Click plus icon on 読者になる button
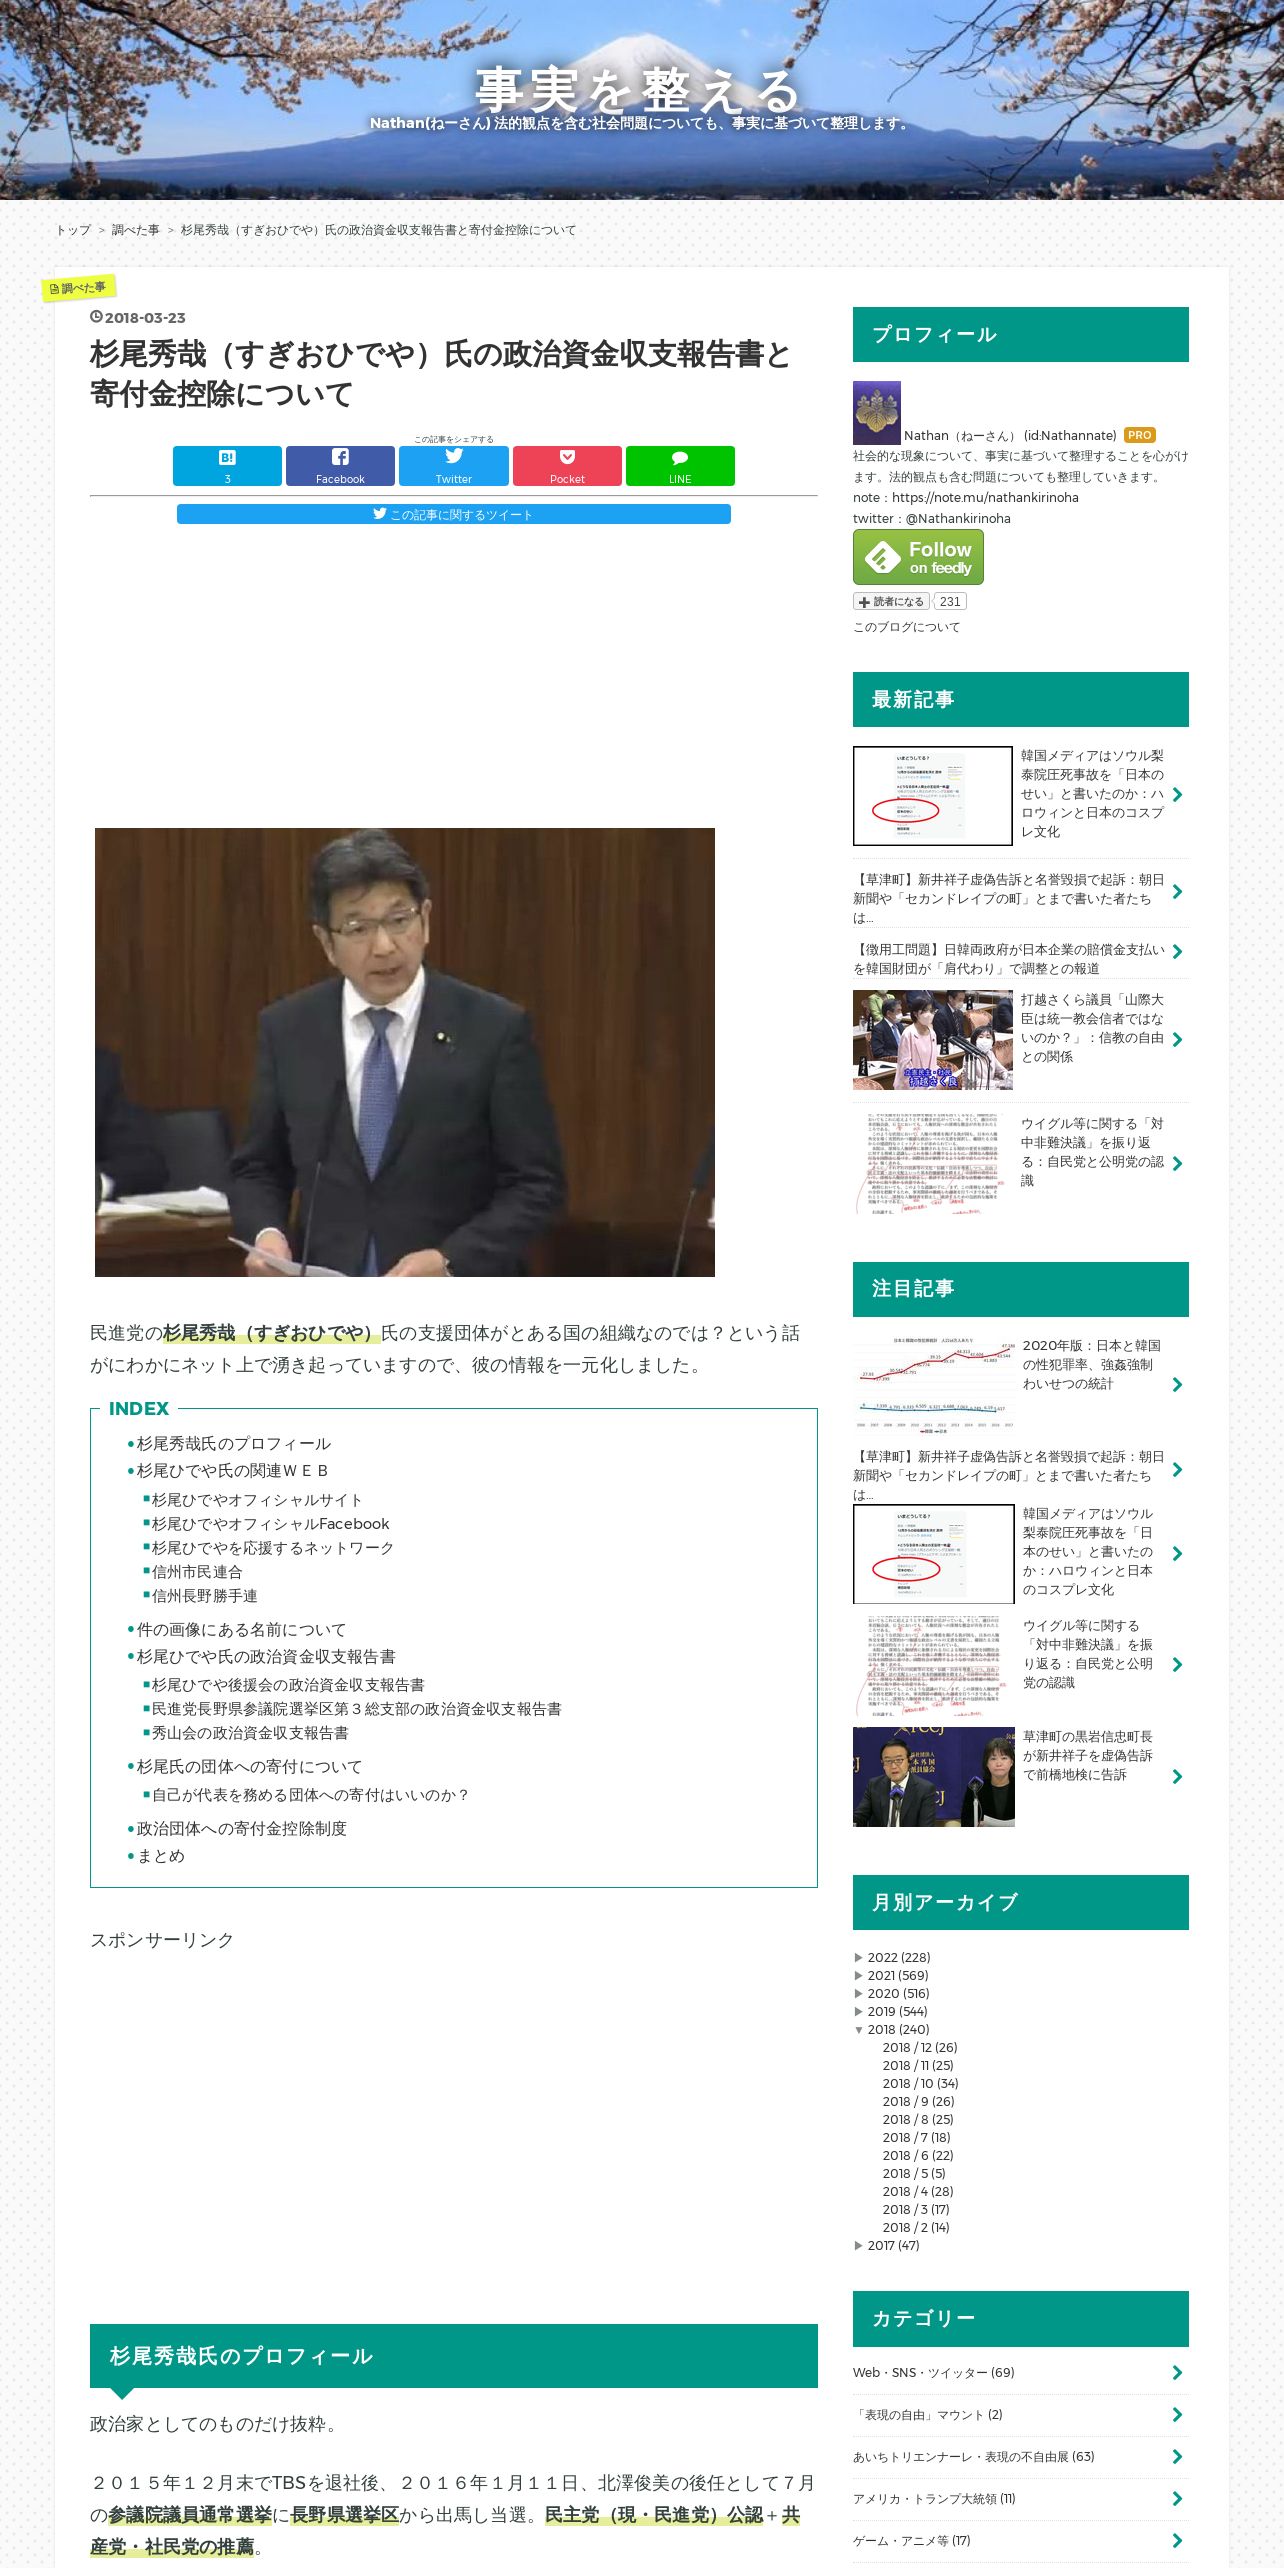 [x=865, y=602]
